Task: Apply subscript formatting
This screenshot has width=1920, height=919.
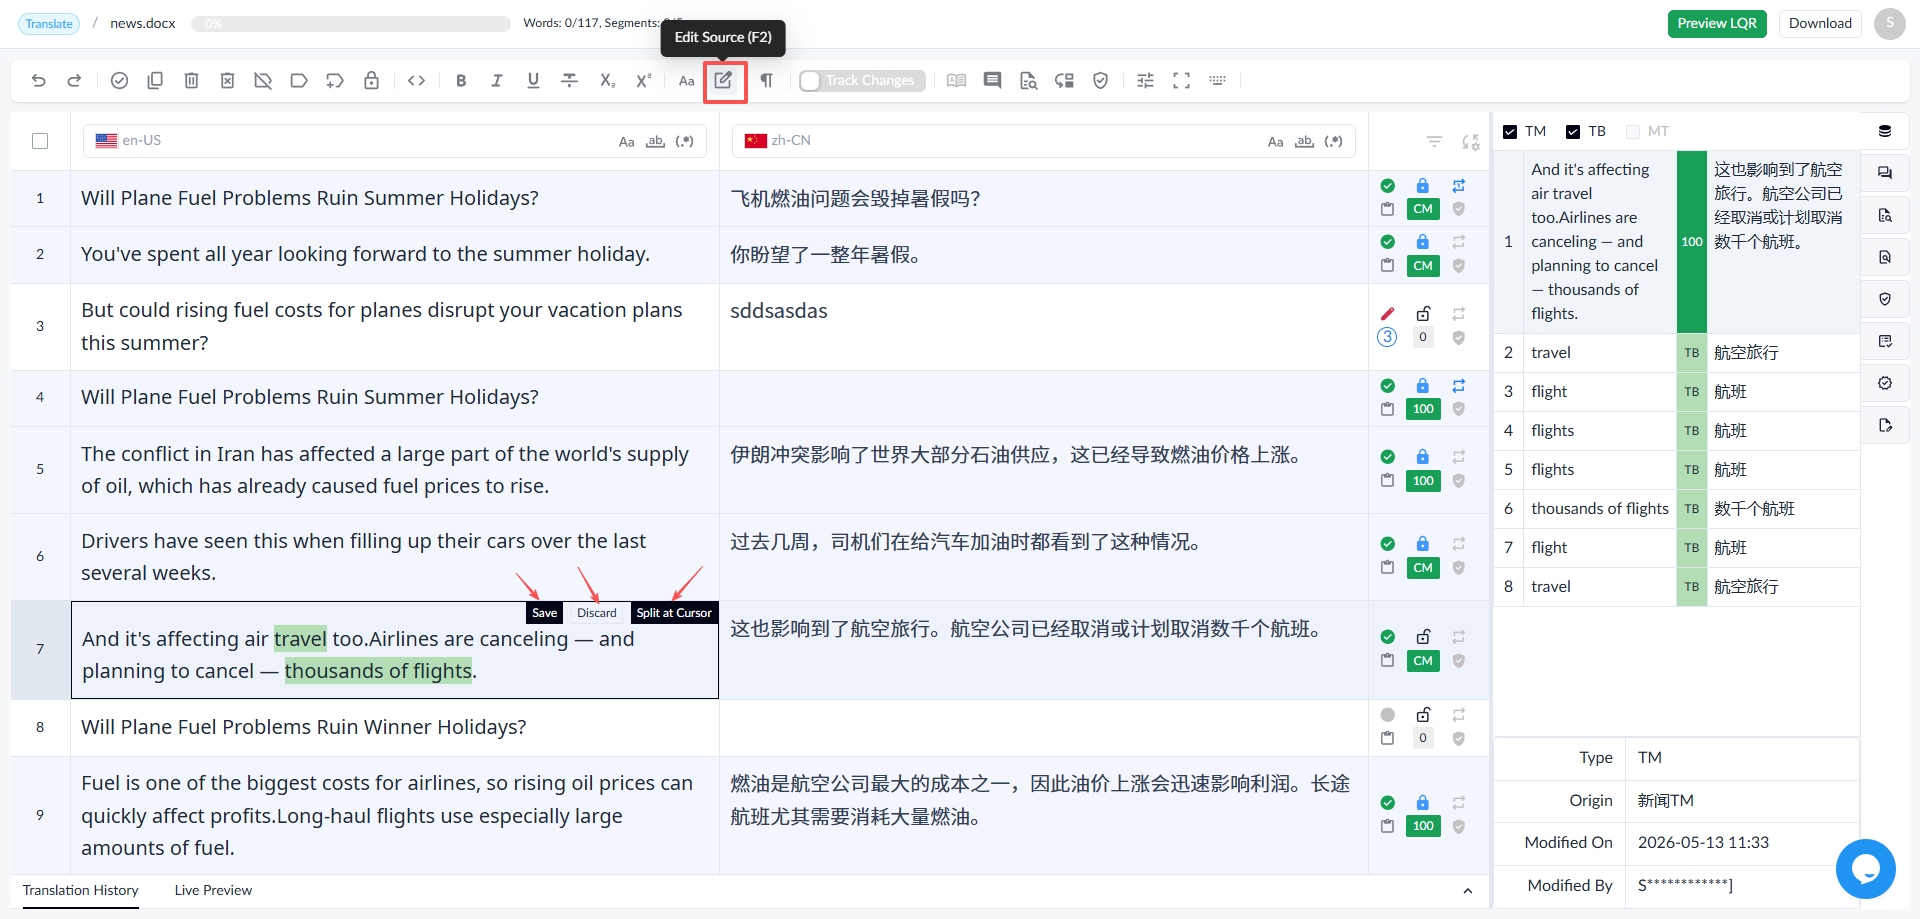Action: point(607,81)
